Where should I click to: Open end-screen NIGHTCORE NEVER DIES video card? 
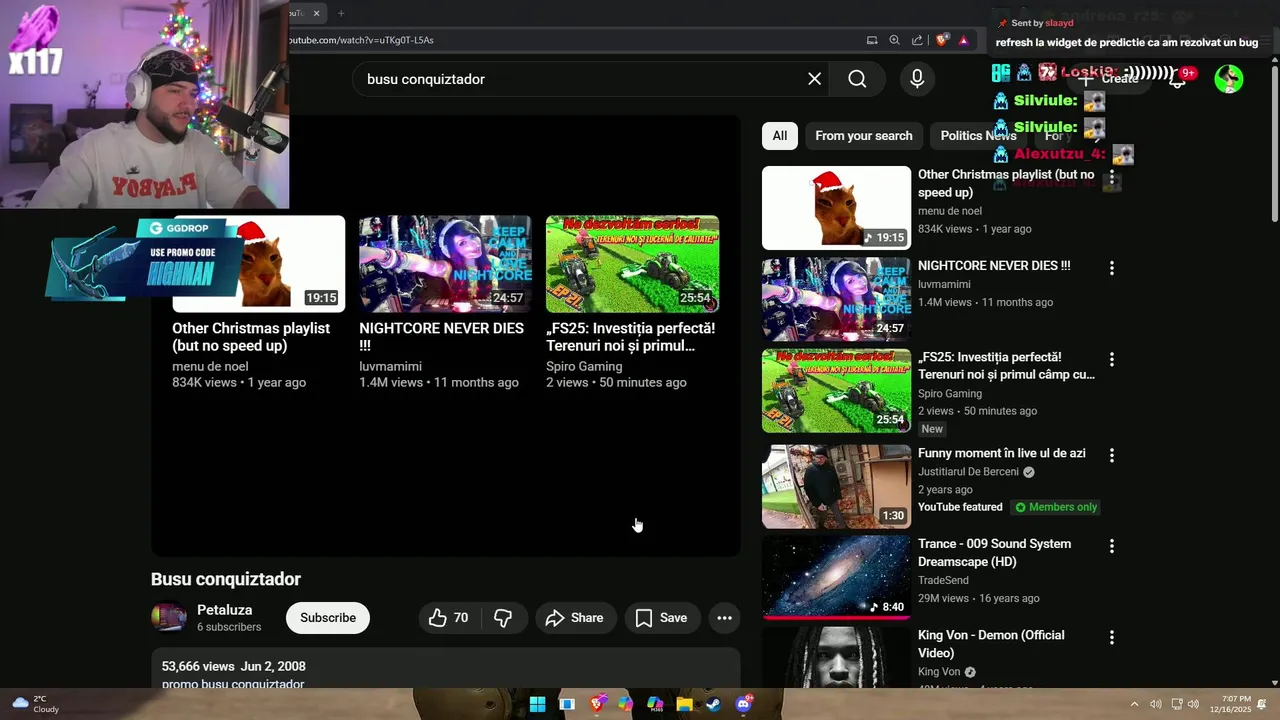coord(445,303)
